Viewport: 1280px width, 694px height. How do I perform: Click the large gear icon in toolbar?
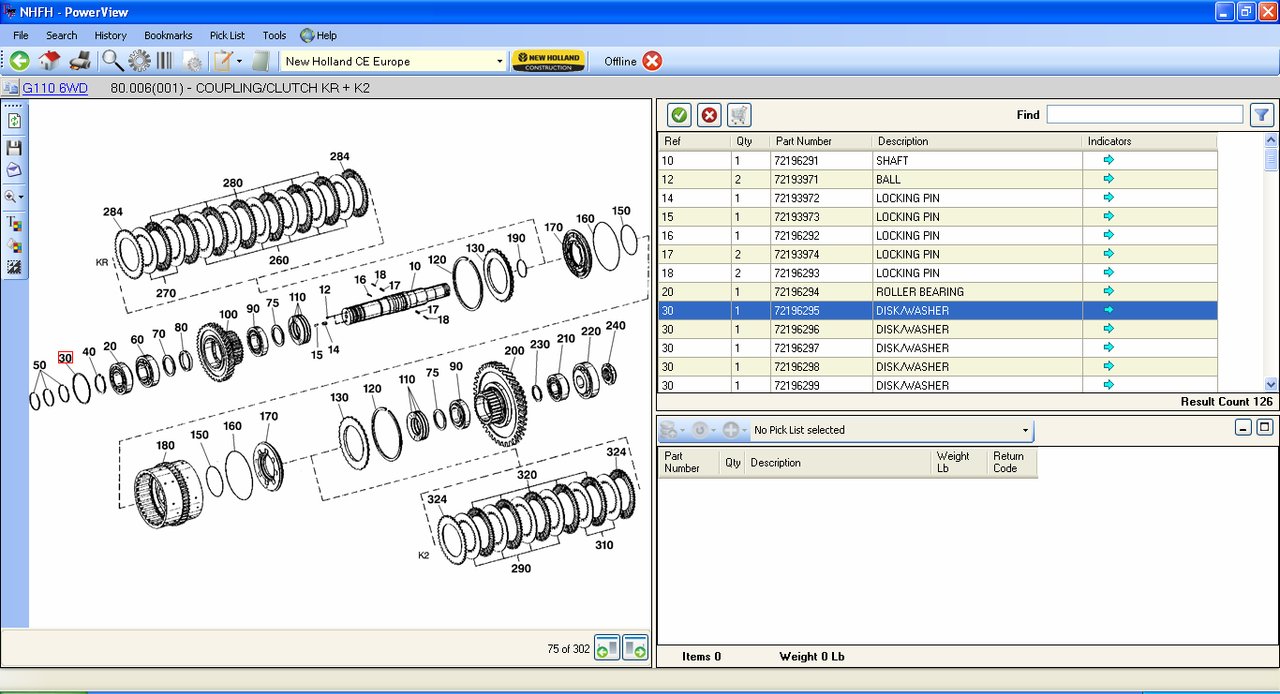[139, 61]
